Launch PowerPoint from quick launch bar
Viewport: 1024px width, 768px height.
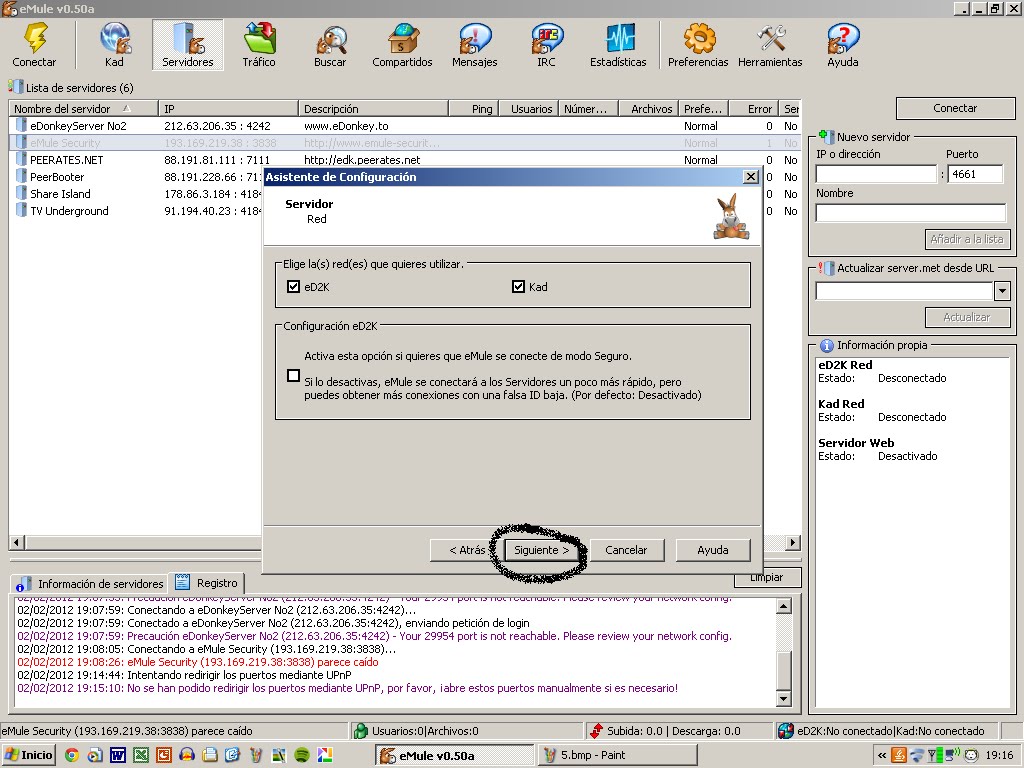point(163,755)
